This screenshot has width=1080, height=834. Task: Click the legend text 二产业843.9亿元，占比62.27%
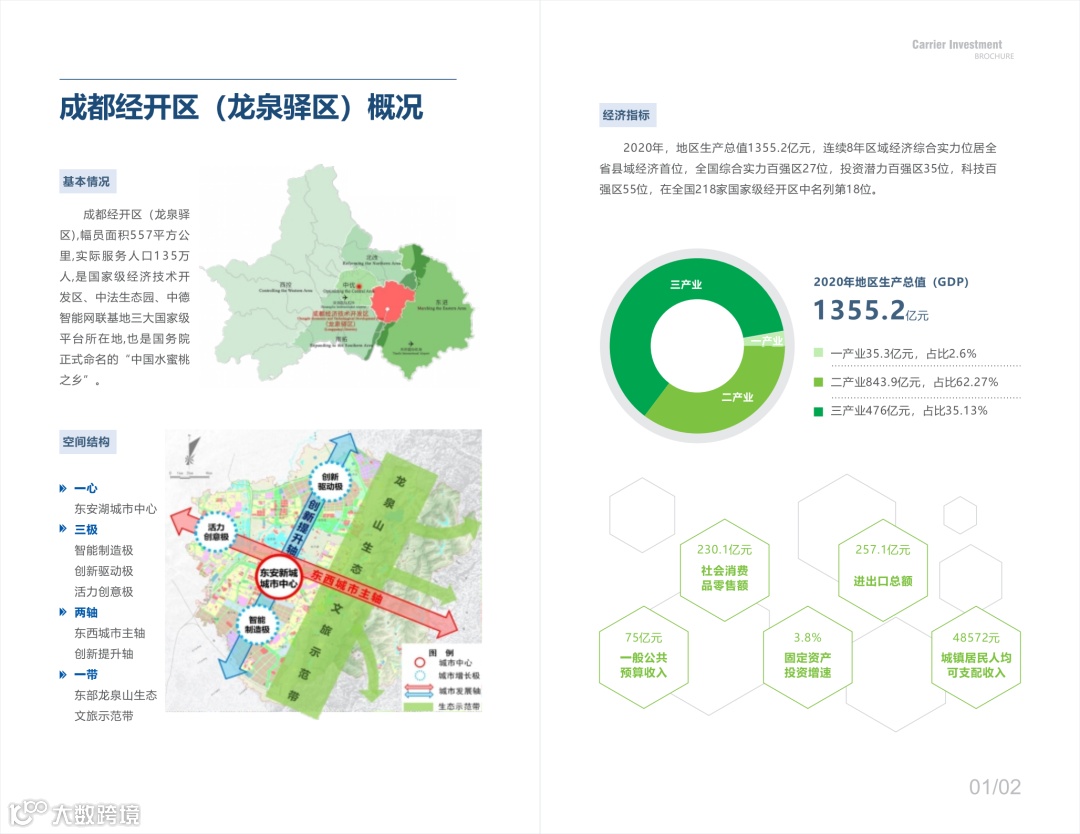pos(914,382)
